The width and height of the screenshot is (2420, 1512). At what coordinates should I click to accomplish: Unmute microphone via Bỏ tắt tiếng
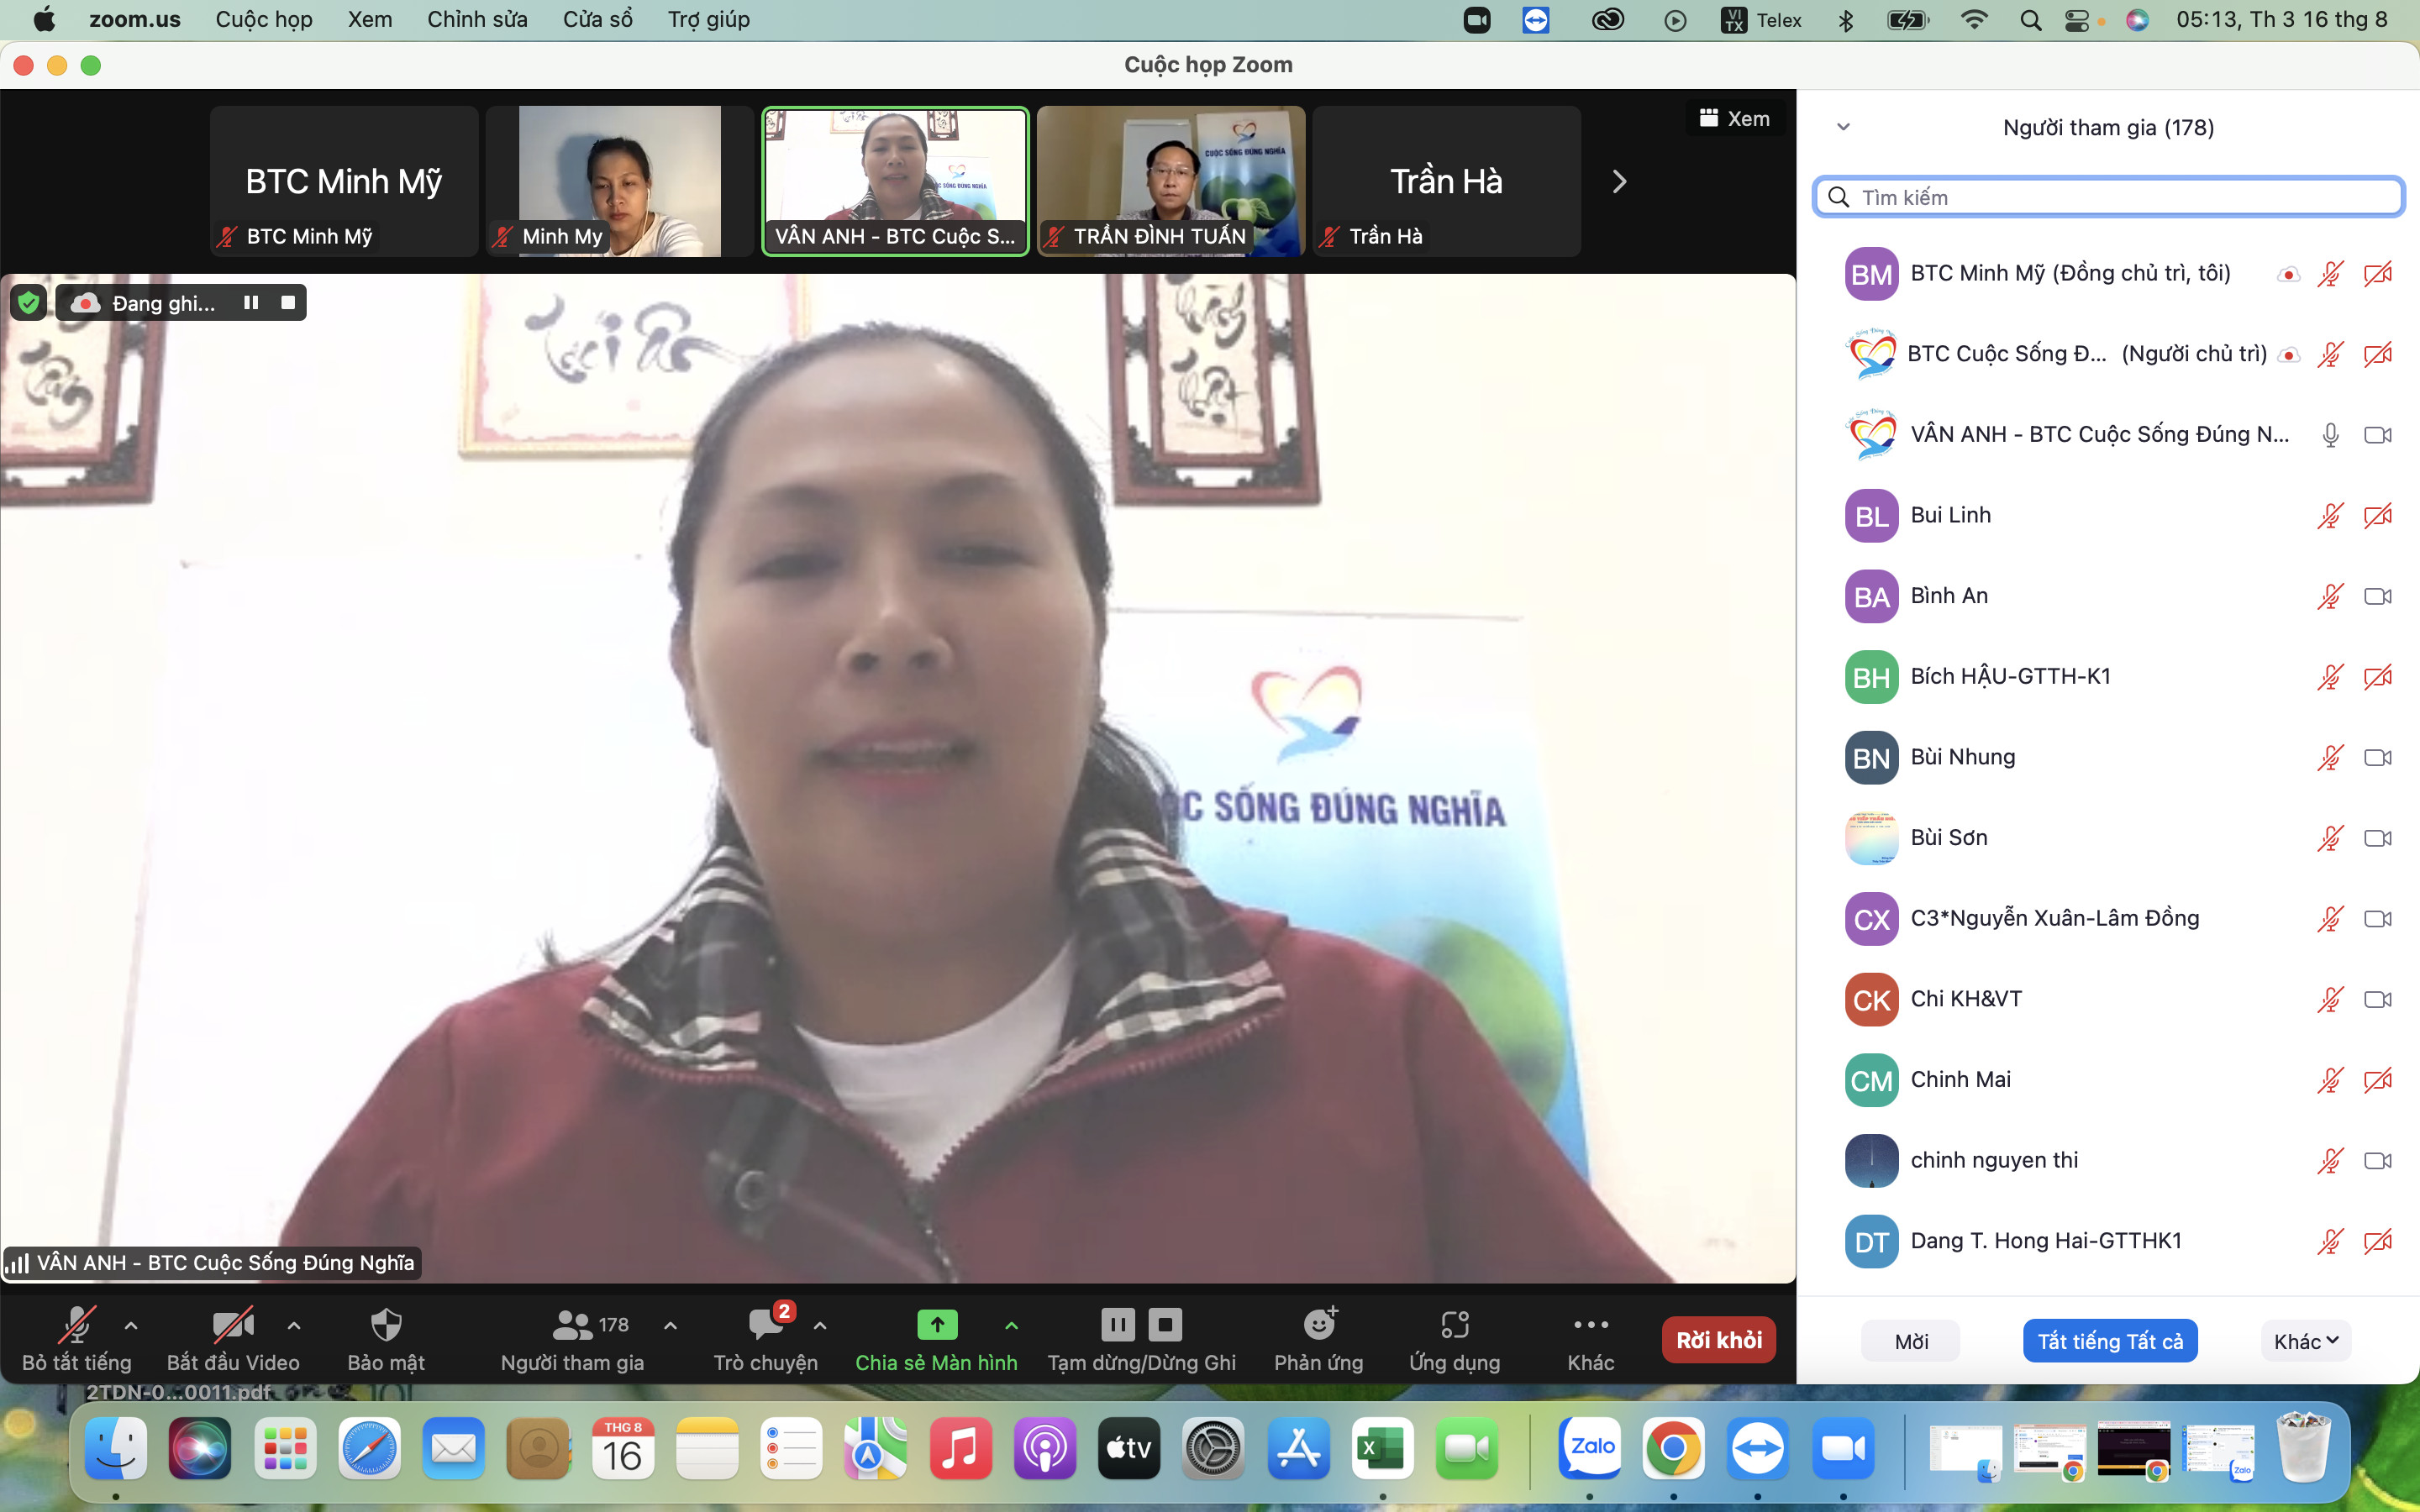pyautogui.click(x=76, y=1326)
